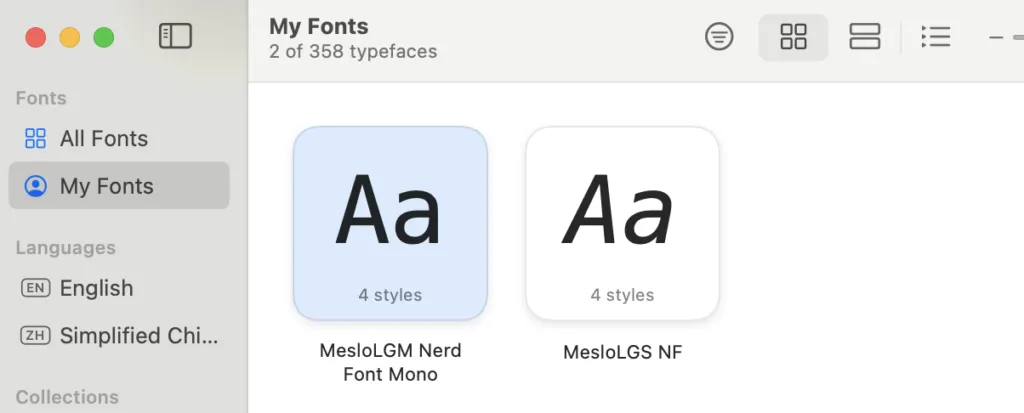Viewport: 1024px width, 413px height.
Task: Click the Collections section header
Action: (67, 397)
